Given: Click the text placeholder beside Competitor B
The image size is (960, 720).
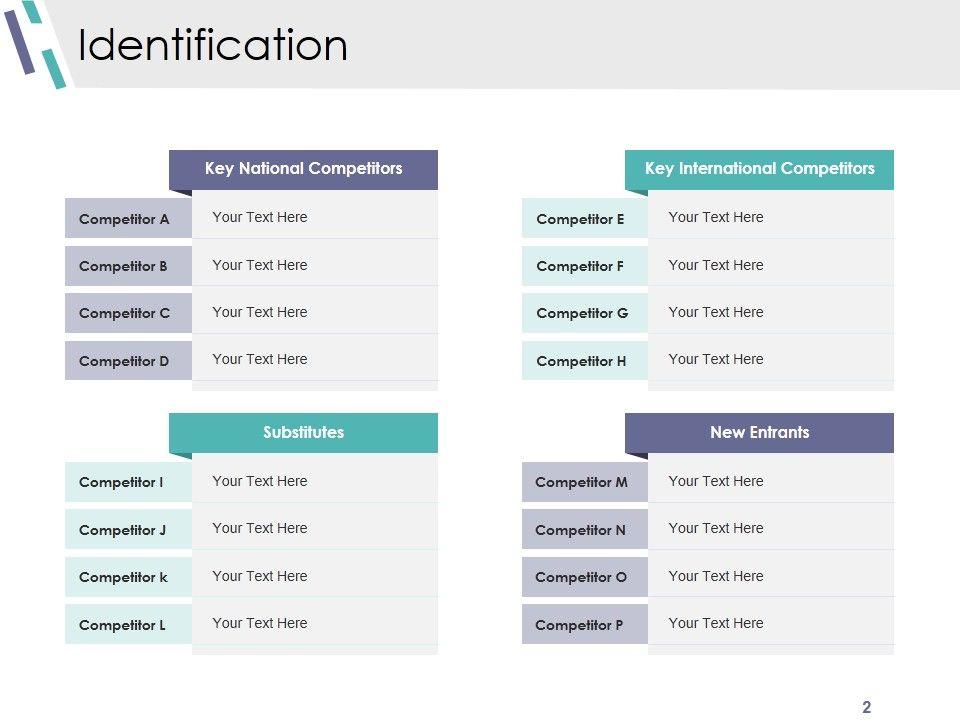Looking at the screenshot, I should [260, 265].
